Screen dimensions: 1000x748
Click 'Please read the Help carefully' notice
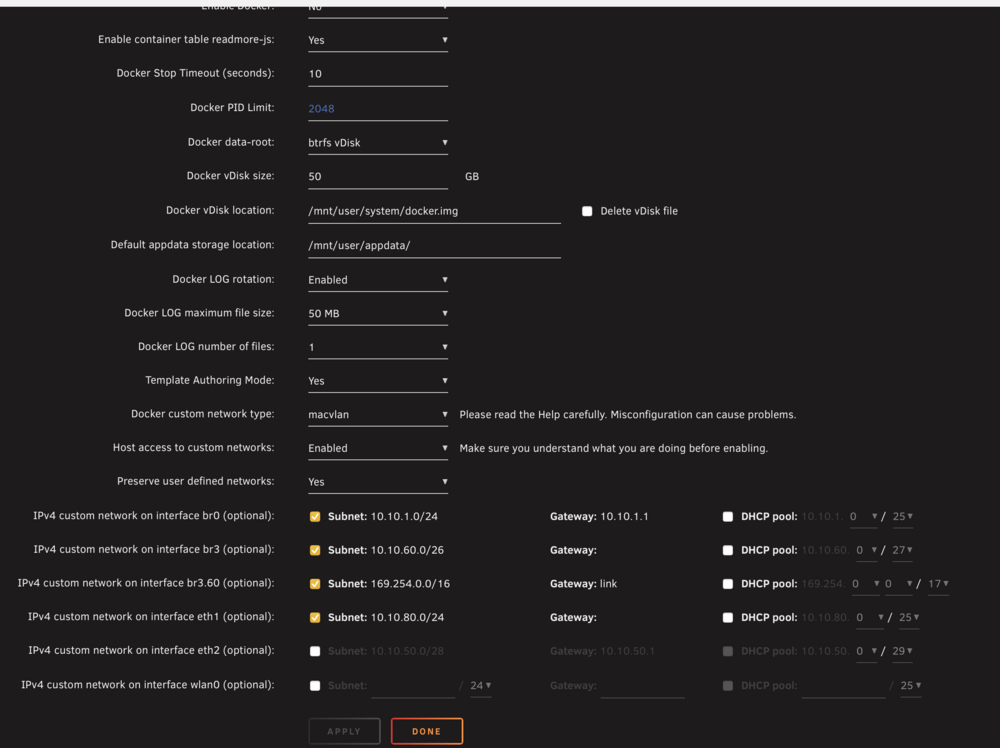click(x=628, y=414)
